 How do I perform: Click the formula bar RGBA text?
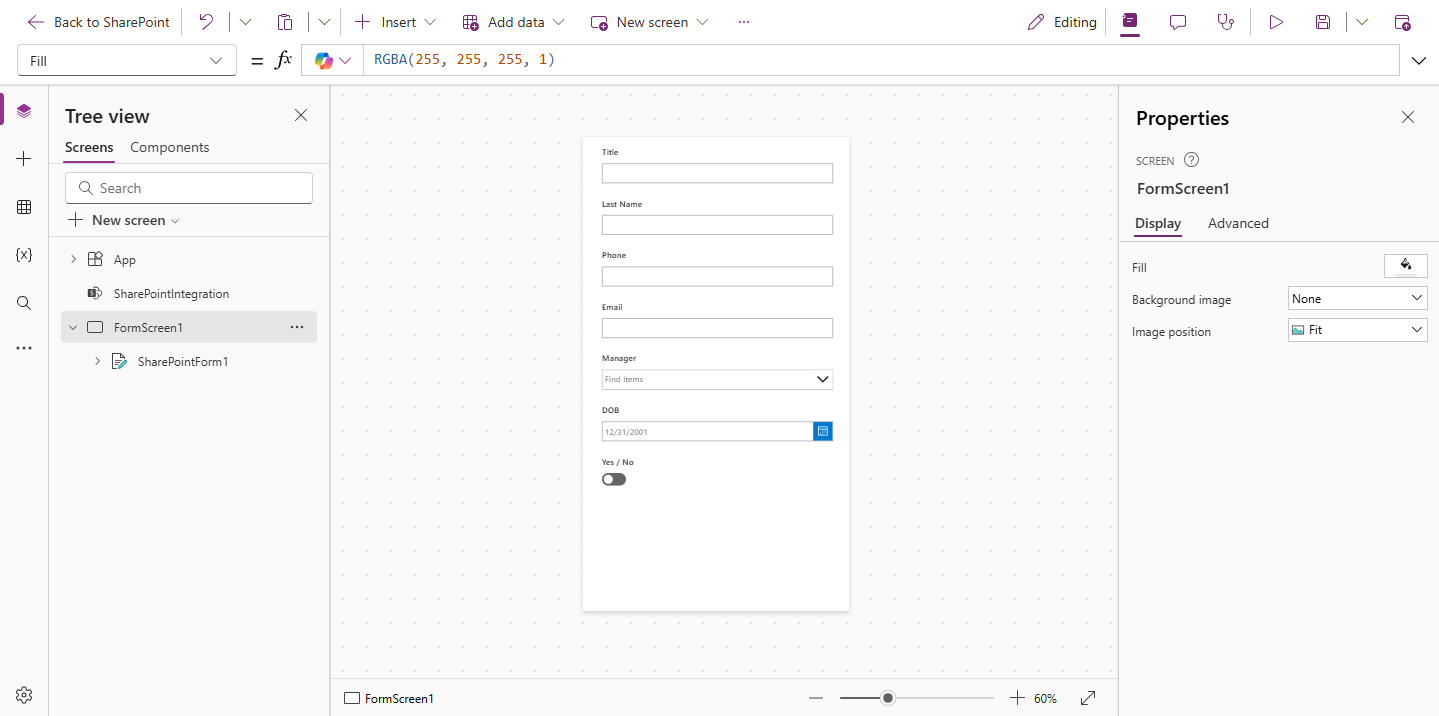[464, 60]
